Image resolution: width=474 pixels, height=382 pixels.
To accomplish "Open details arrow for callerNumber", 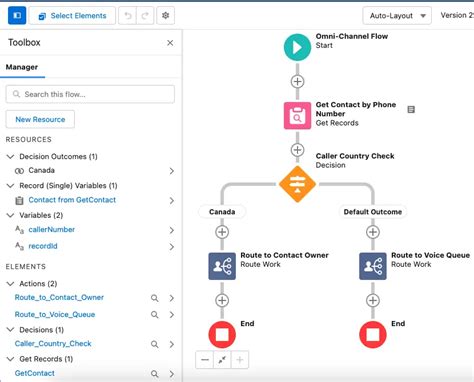I will pos(172,230).
